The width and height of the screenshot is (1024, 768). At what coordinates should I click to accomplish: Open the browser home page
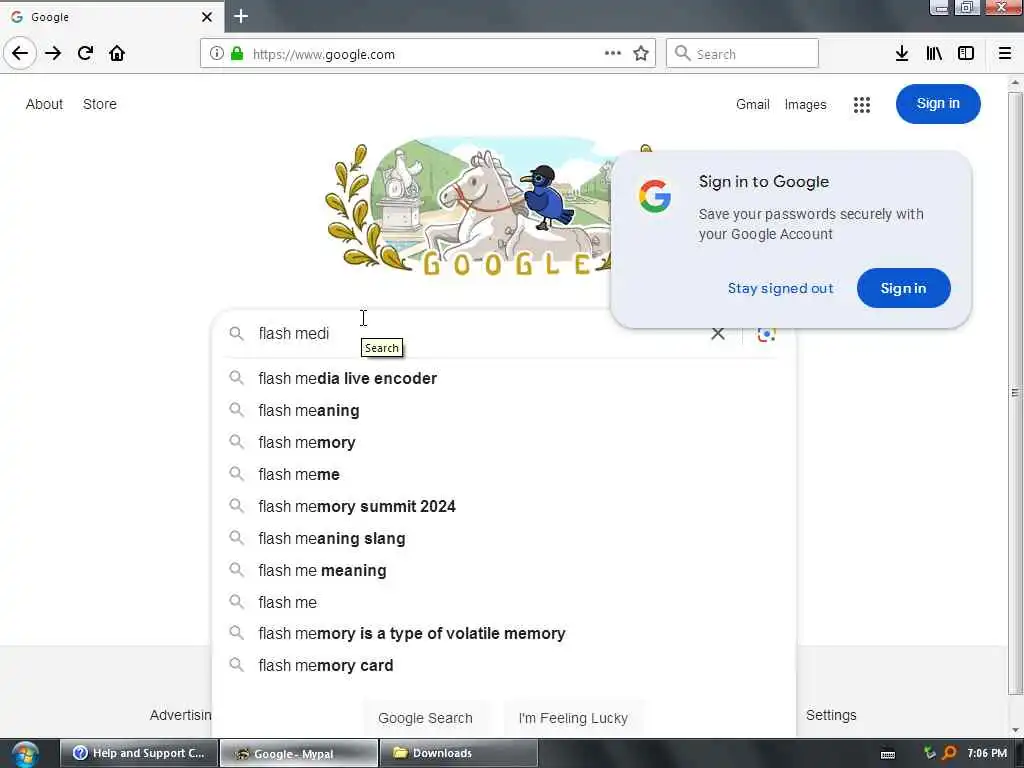tap(117, 53)
